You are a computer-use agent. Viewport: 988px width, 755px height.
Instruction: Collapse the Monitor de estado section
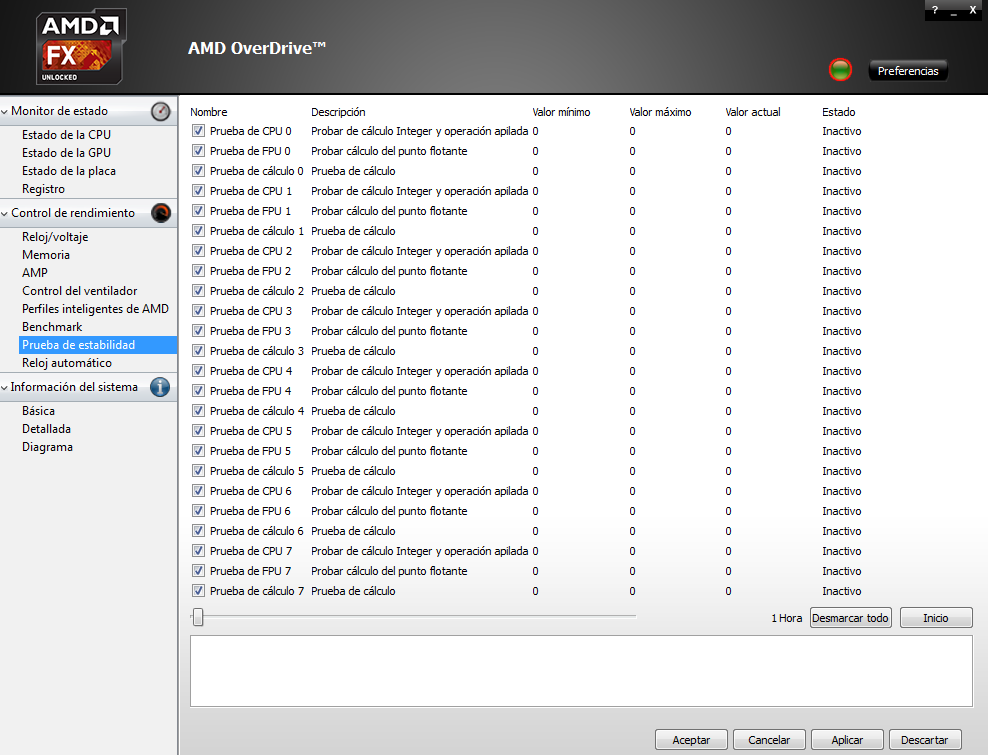tap(5, 112)
